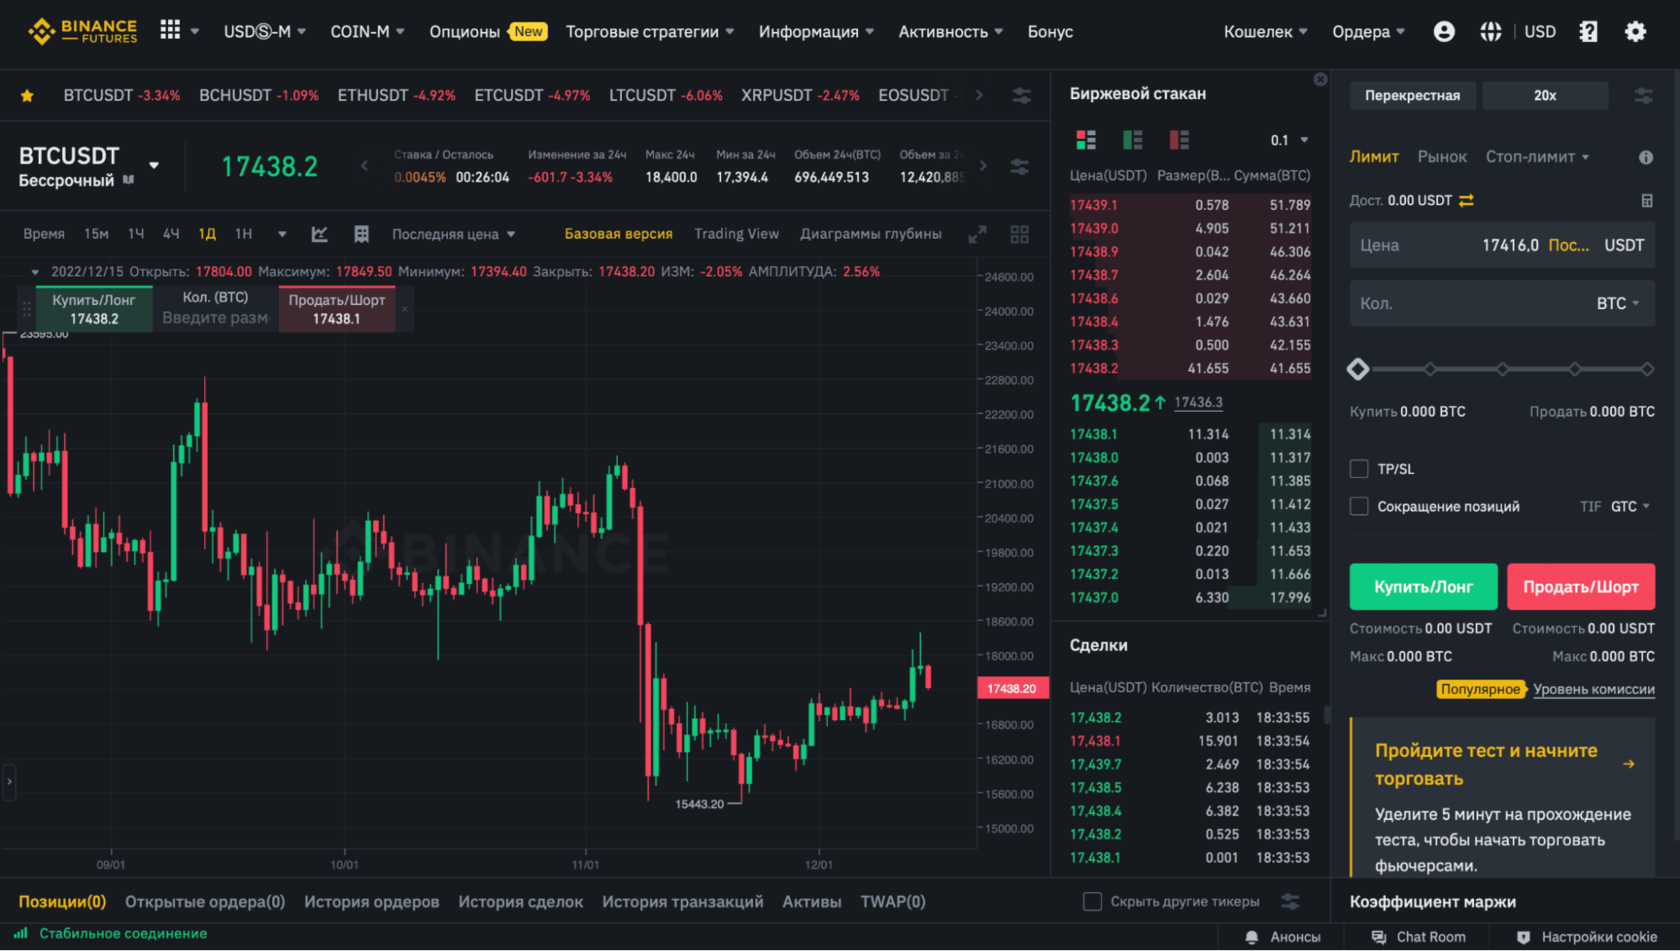Click the Кол. quantity input field
This screenshot has width=1680, height=951.
(x=1502, y=303)
